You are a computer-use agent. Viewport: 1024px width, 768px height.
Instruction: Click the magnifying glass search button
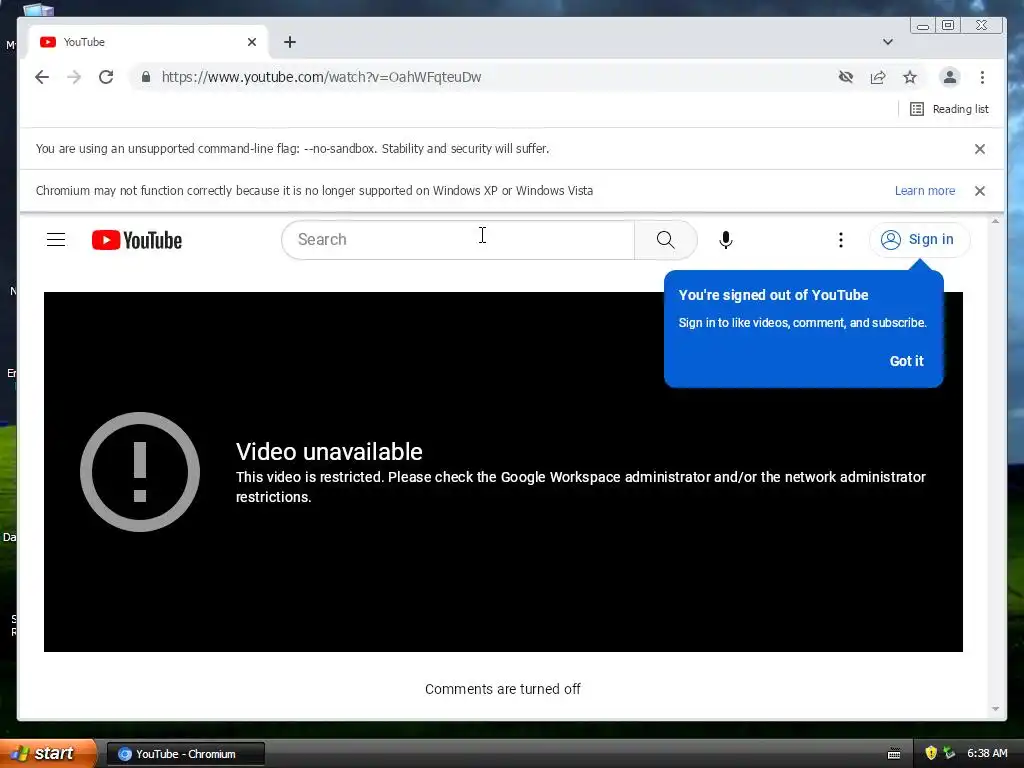665,240
